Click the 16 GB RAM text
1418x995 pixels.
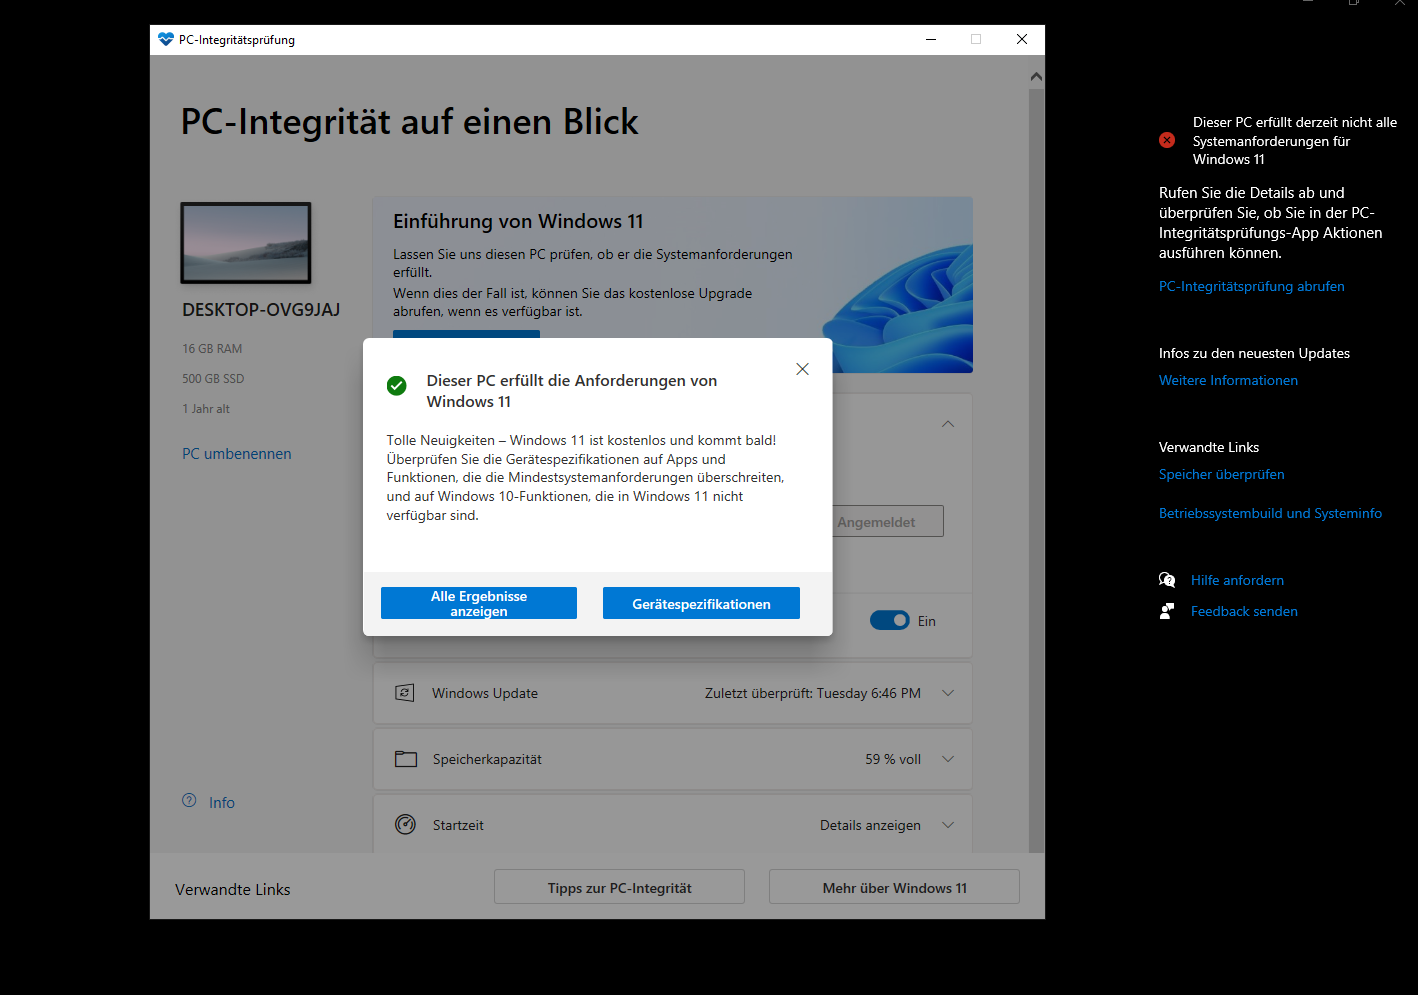(x=212, y=349)
